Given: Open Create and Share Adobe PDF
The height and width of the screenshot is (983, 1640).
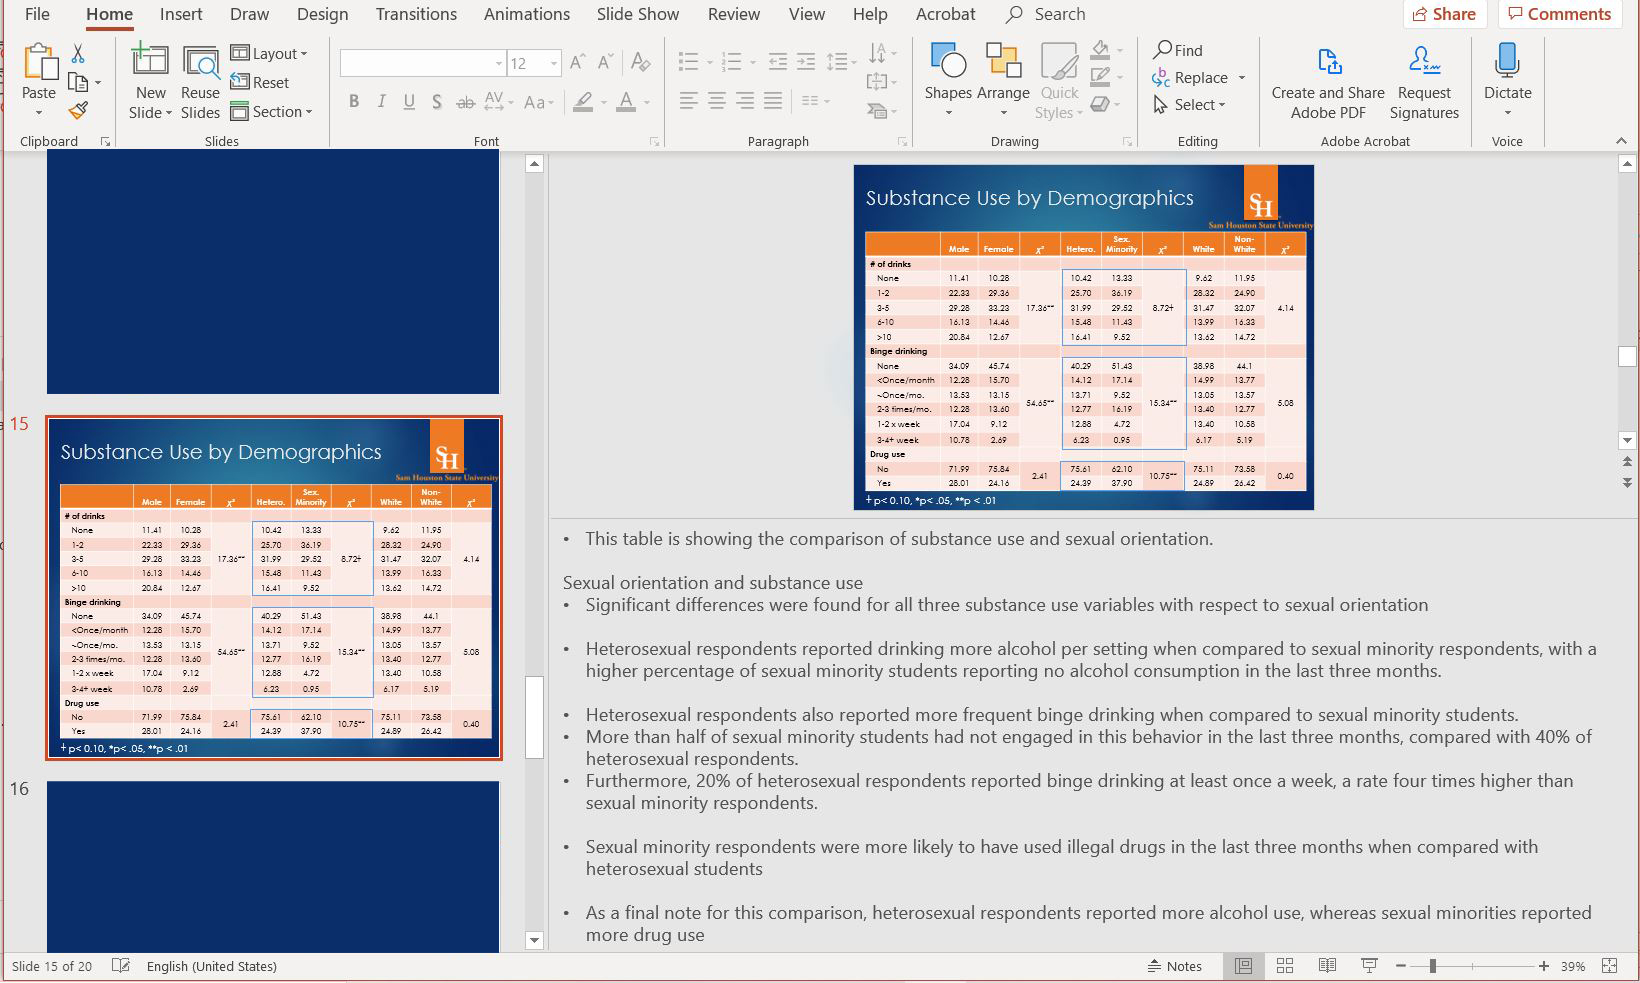Looking at the screenshot, I should point(1328,82).
